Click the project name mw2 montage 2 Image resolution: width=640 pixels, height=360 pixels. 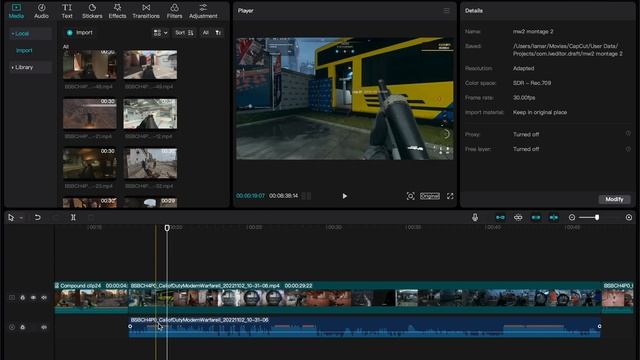point(533,31)
